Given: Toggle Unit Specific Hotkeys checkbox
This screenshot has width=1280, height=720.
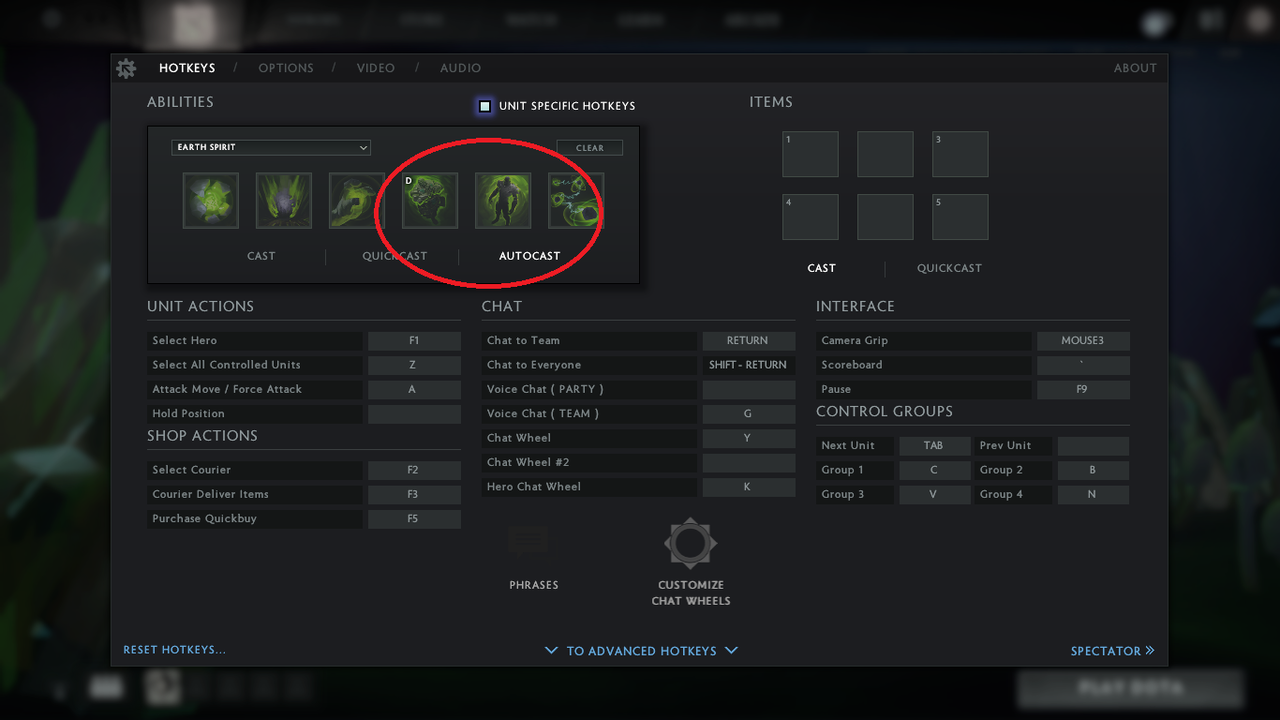Looking at the screenshot, I should pyautogui.click(x=485, y=106).
